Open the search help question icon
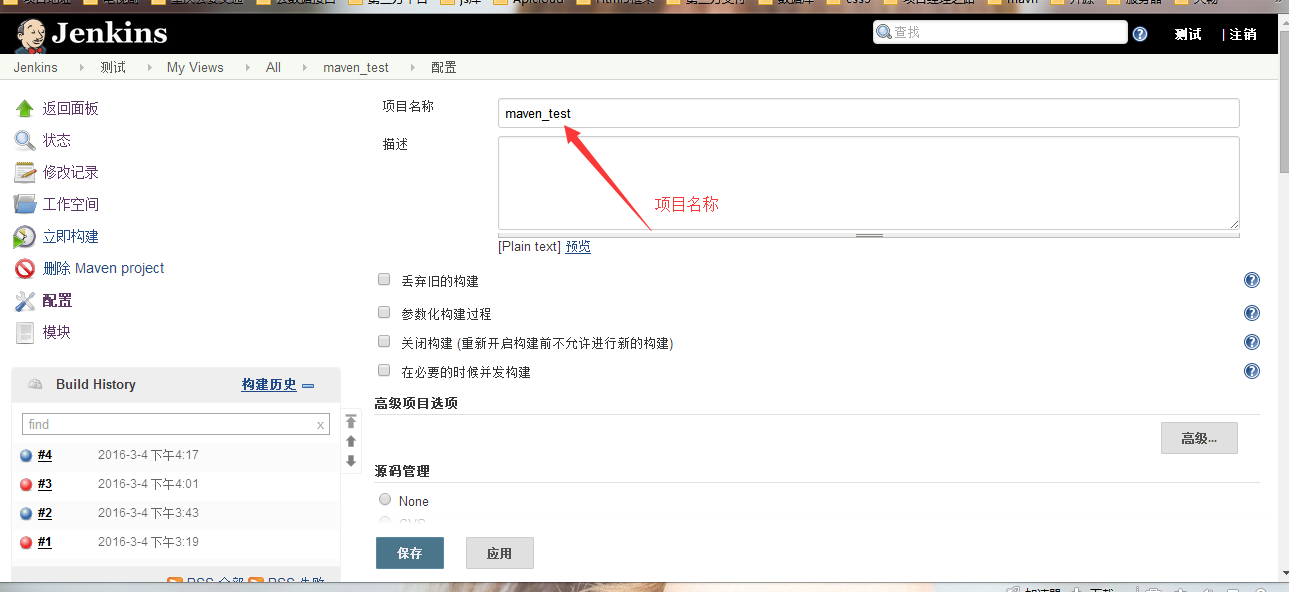The image size is (1289, 592). point(1140,34)
